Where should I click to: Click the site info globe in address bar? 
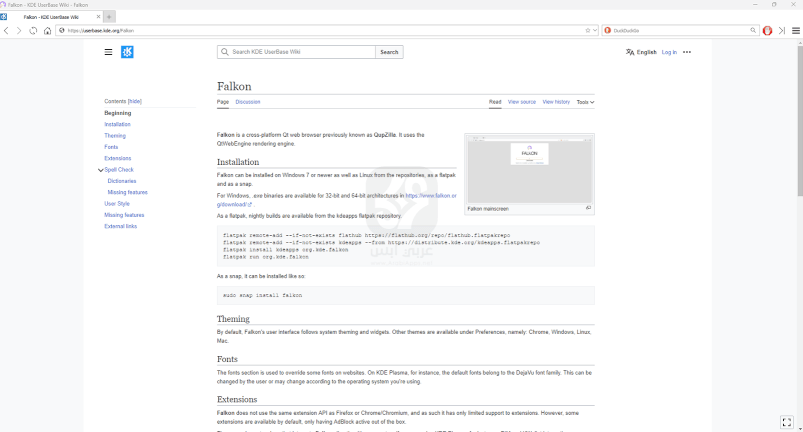pyautogui.click(x=62, y=31)
